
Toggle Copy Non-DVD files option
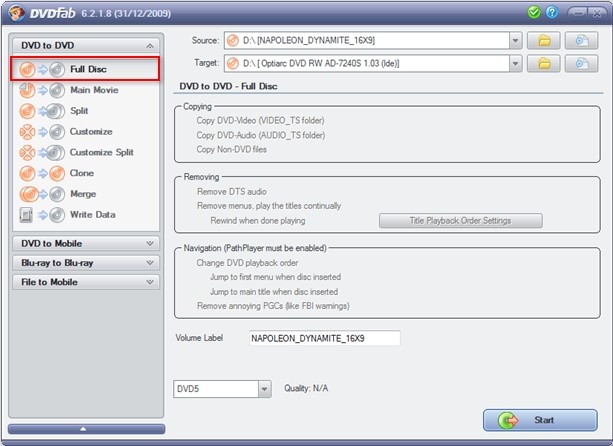tap(231, 150)
